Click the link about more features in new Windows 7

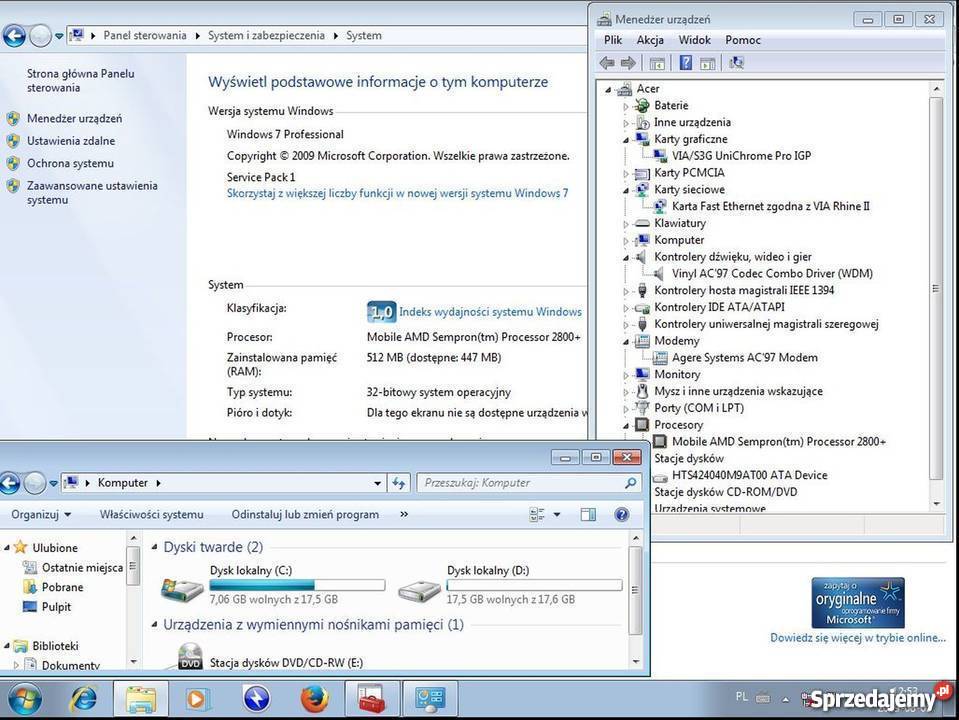click(397, 193)
